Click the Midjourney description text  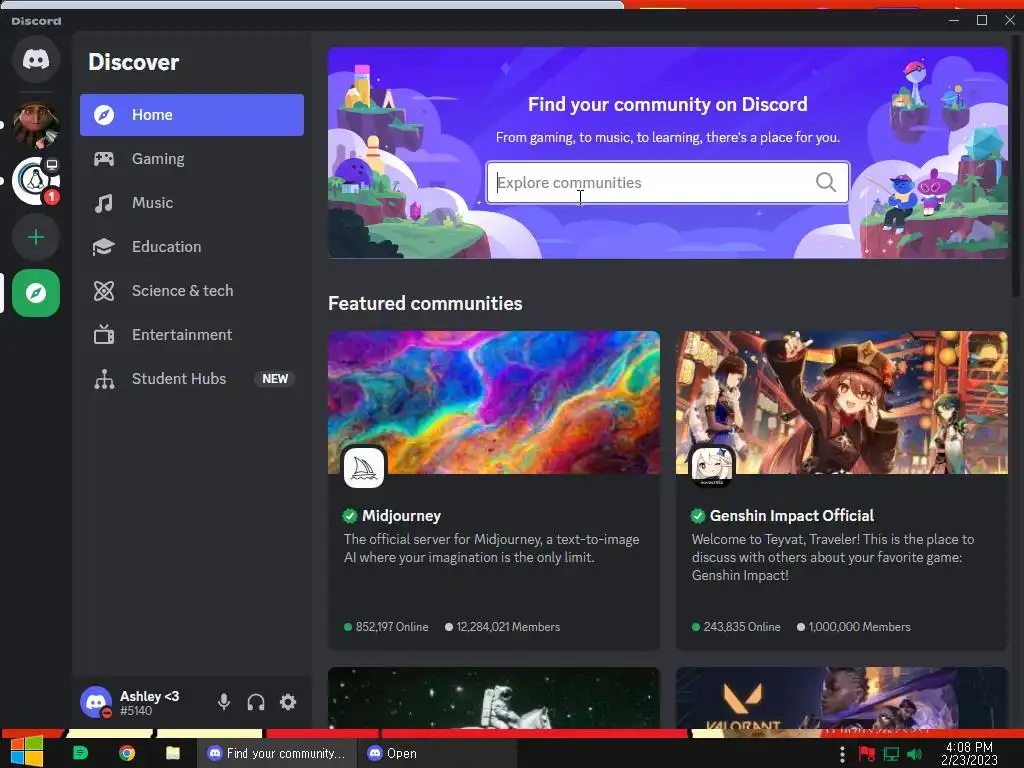(x=492, y=548)
